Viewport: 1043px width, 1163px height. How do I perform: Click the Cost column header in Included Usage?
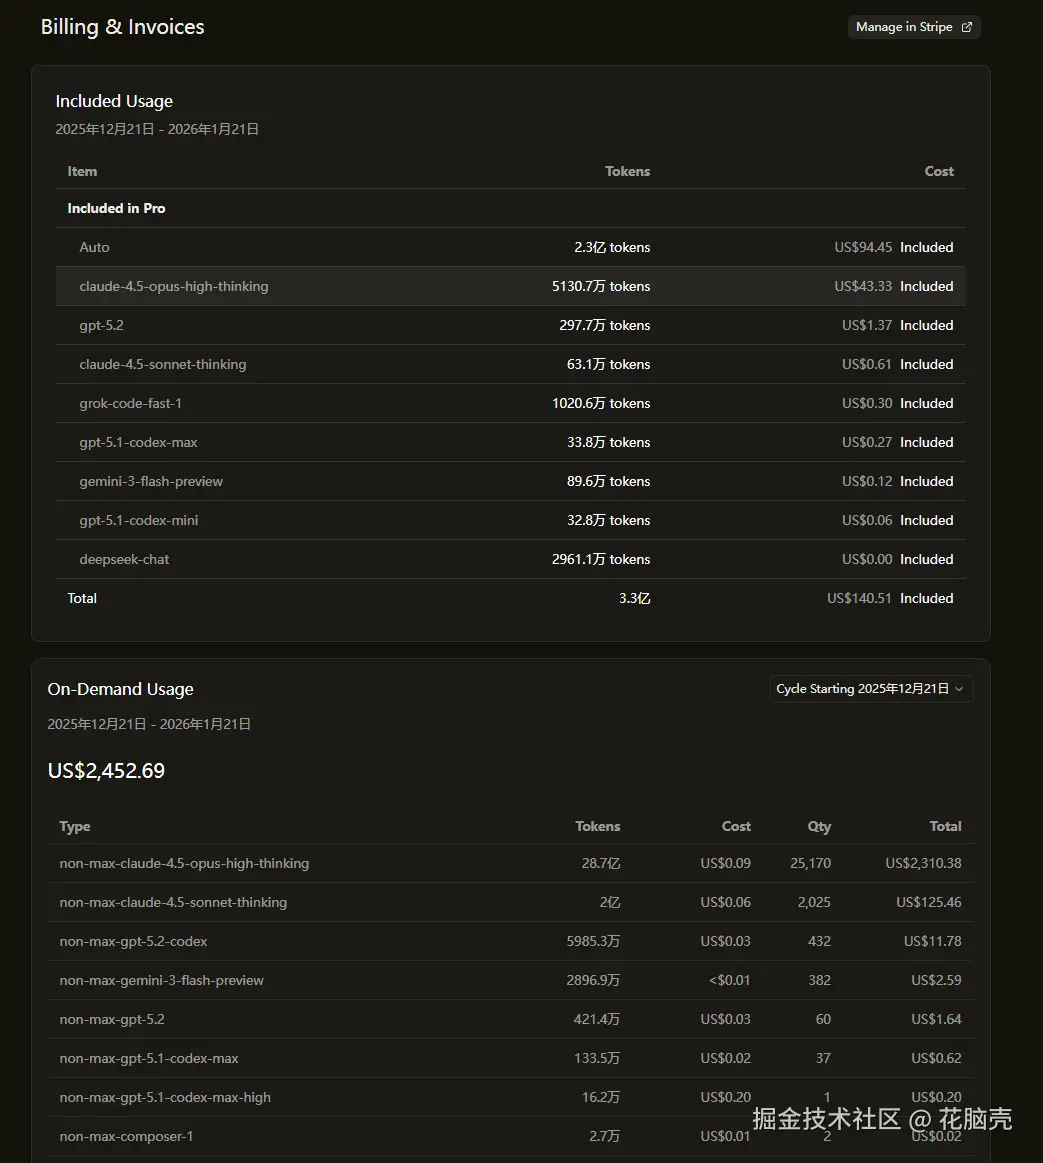click(938, 171)
